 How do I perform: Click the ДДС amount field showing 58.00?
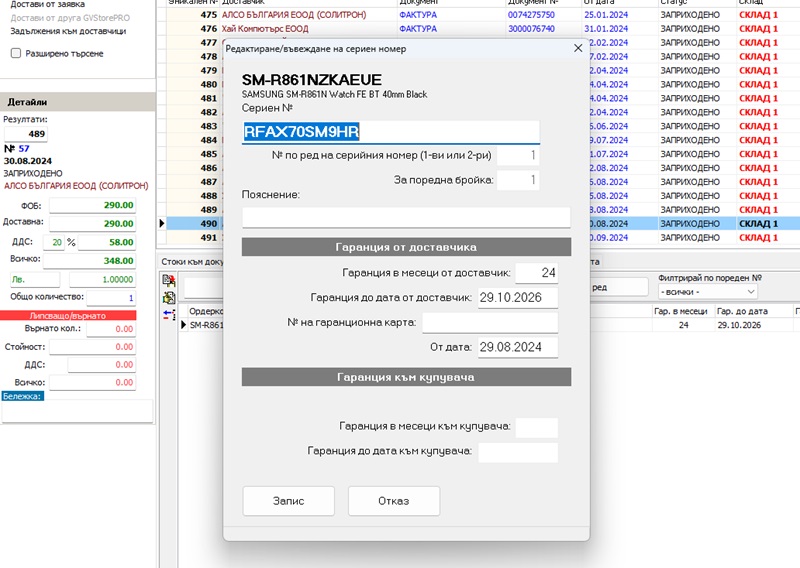107,242
